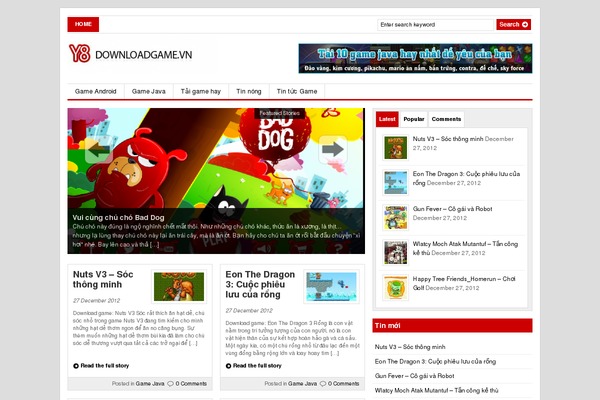Click arrow icon beside Nuts V3 Read the full story
This screenshot has width=600, height=400.
coord(76,366)
